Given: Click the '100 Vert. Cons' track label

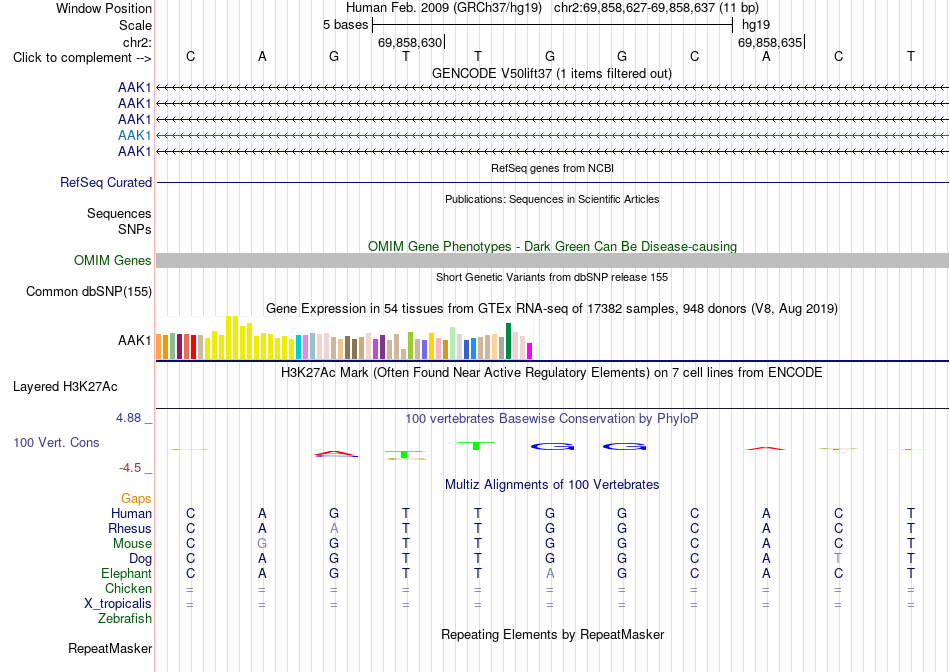Looking at the screenshot, I should 56,442.
